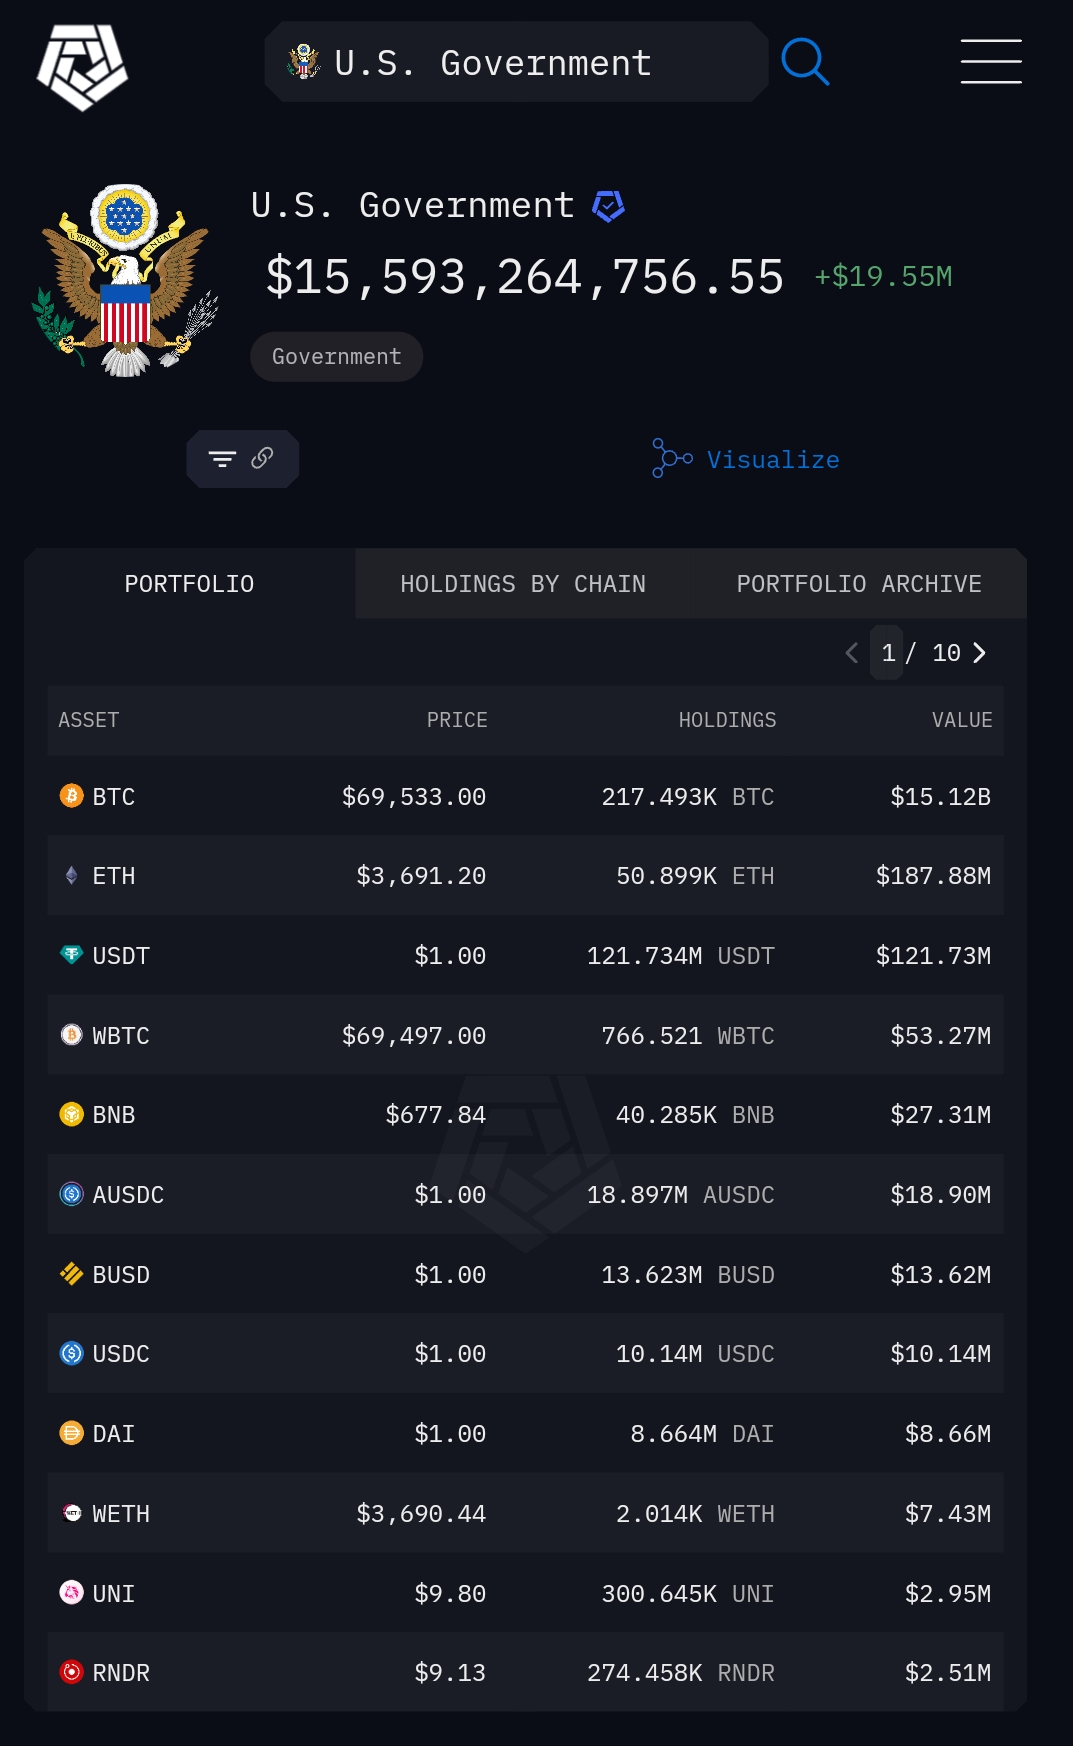Go to next portfolio page
Viewport: 1073px width, 1746px height.
click(980, 653)
